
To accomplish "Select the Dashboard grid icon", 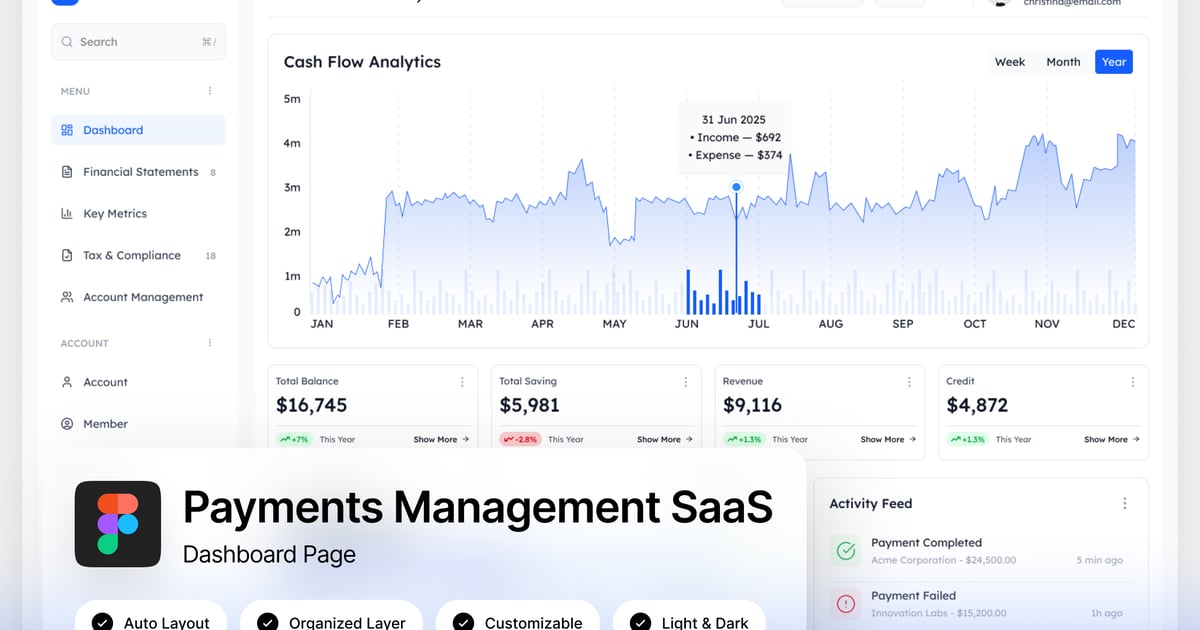I will click(x=68, y=129).
